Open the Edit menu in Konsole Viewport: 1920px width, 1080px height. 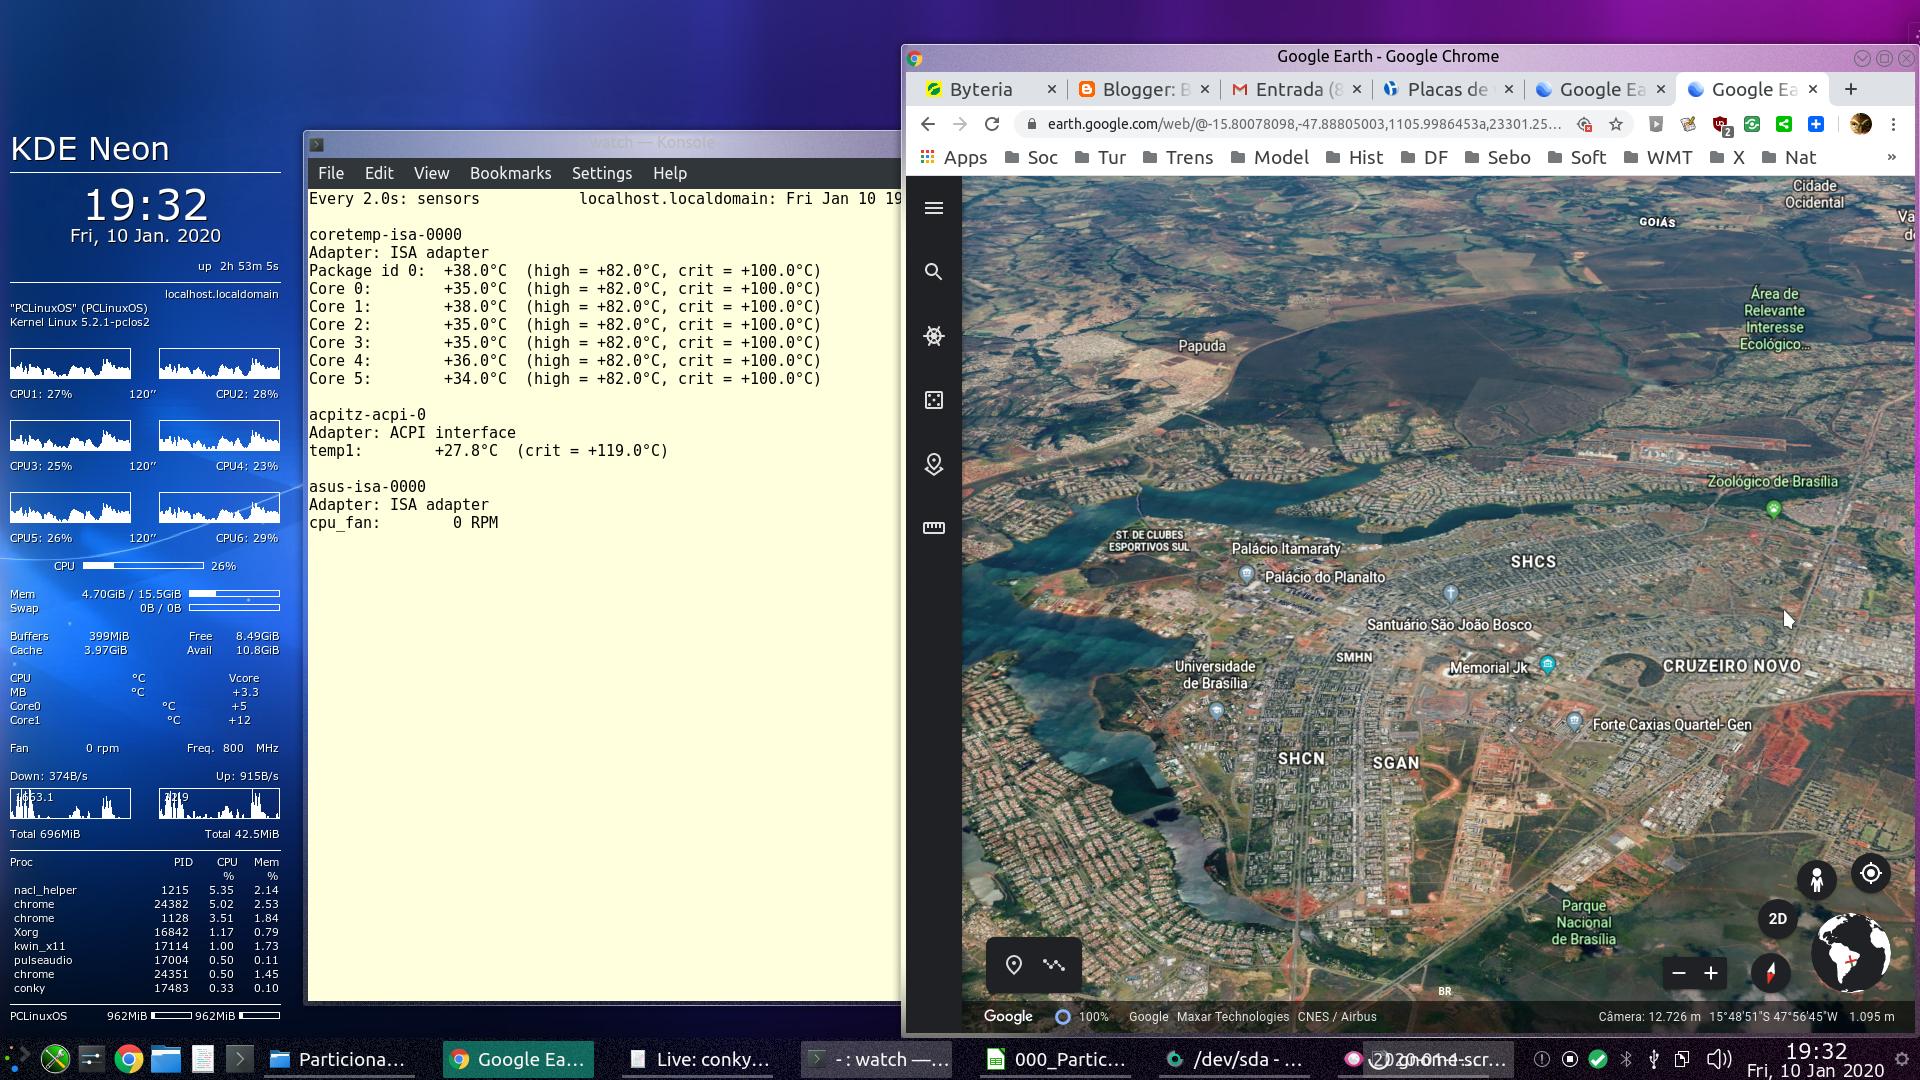(379, 173)
